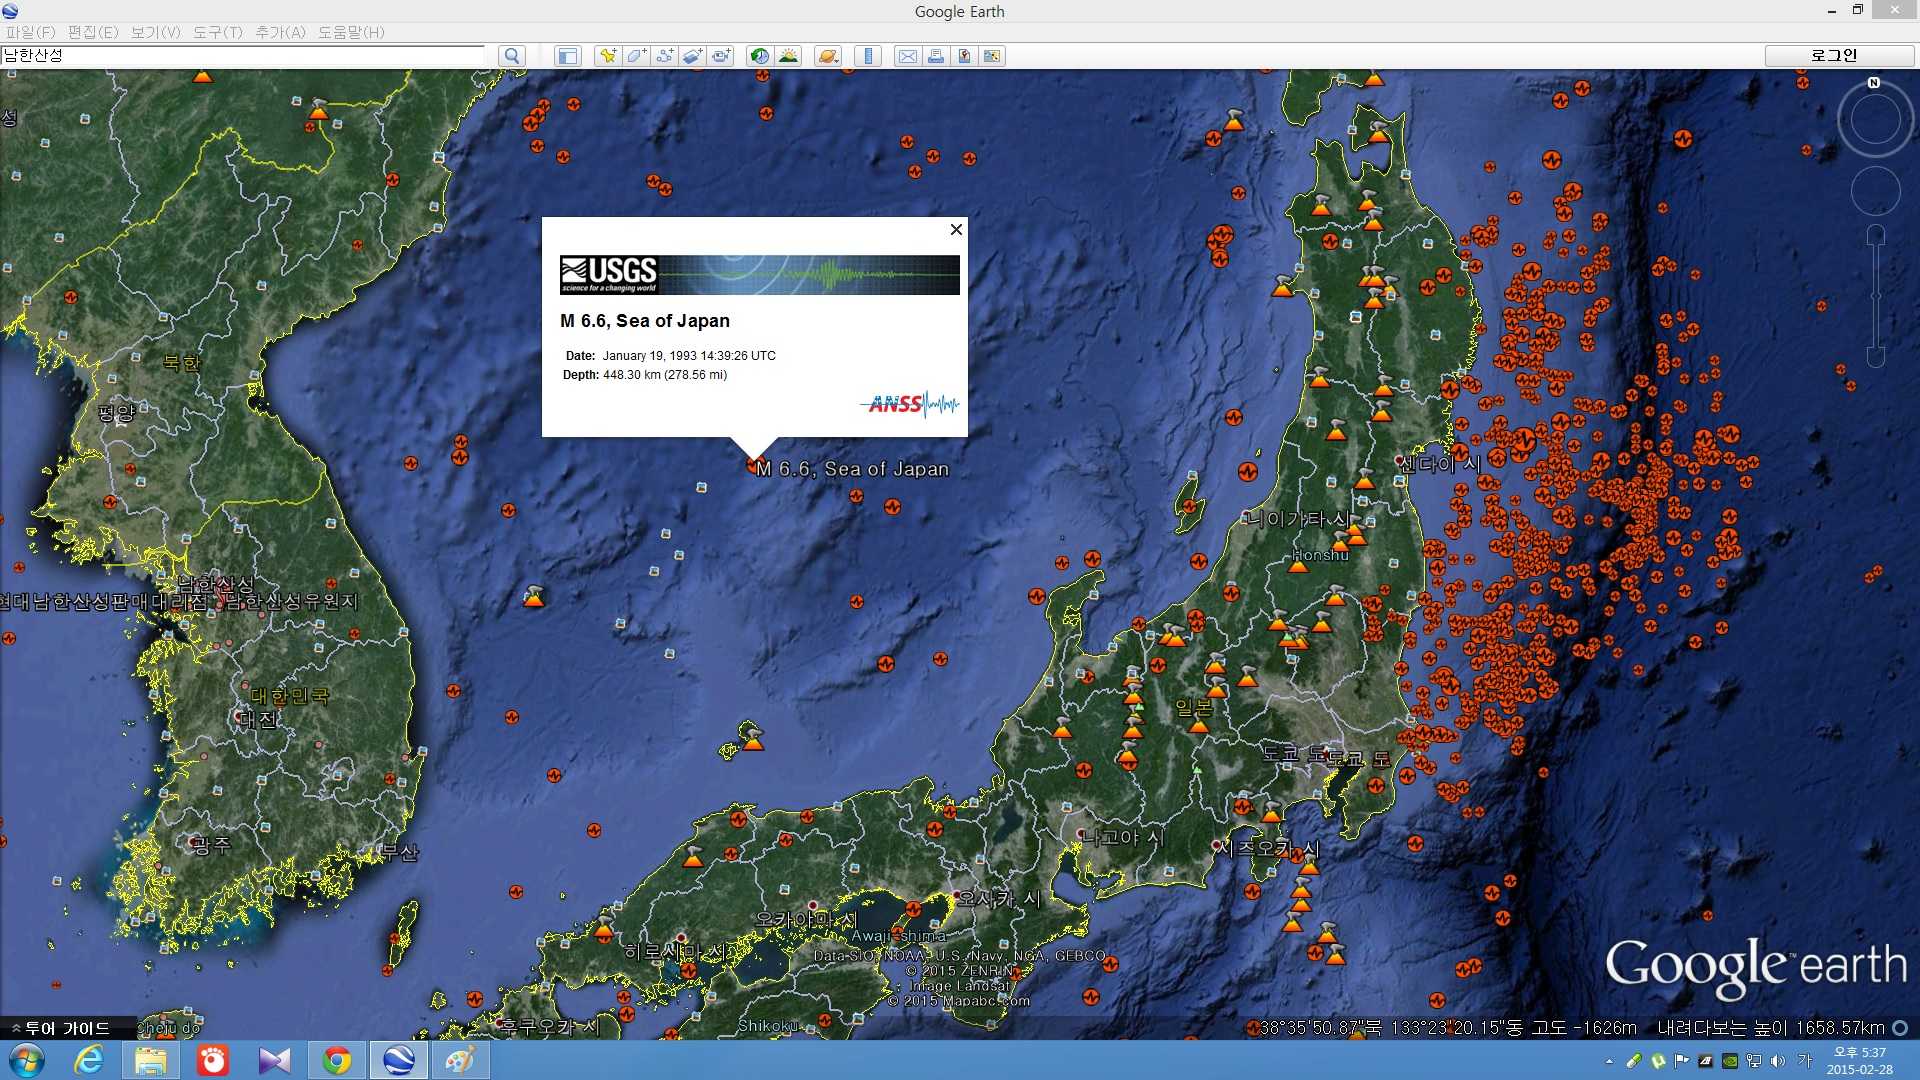Image resolution: width=1920 pixels, height=1080 pixels.
Task: Click the compass N north-reset button
Action: (x=1874, y=83)
